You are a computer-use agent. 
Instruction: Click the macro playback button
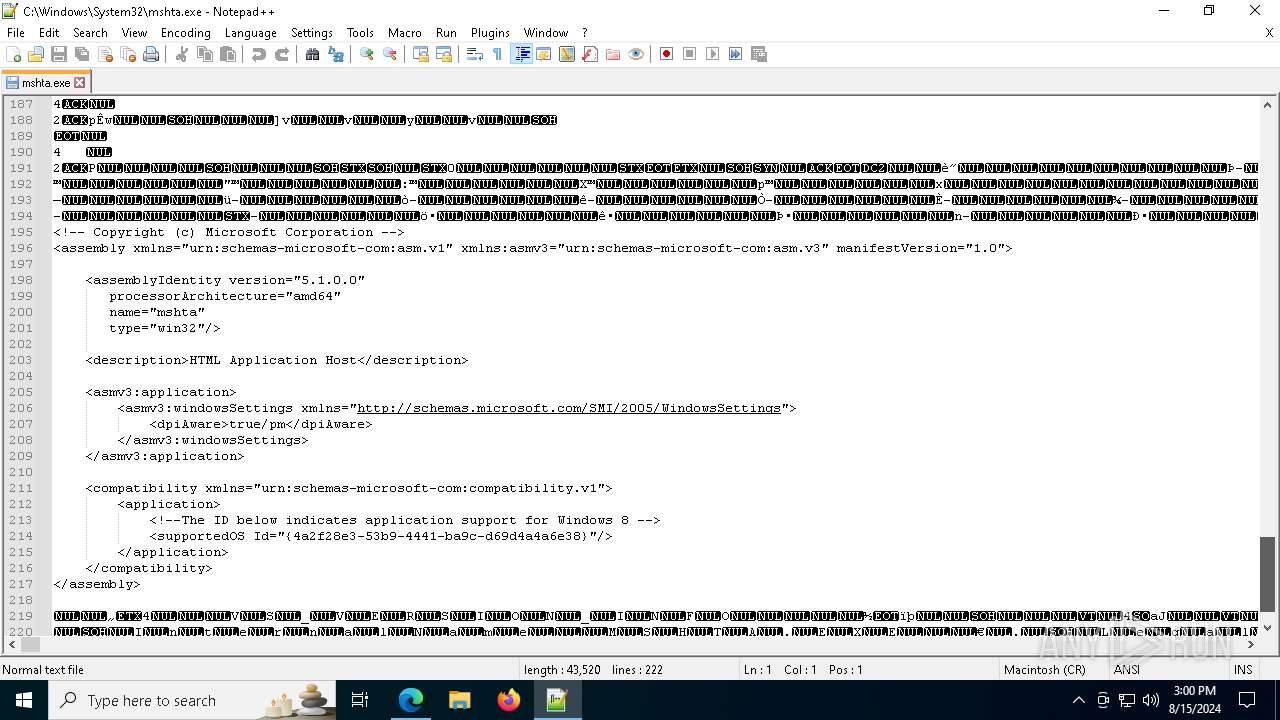pyautogui.click(x=713, y=54)
